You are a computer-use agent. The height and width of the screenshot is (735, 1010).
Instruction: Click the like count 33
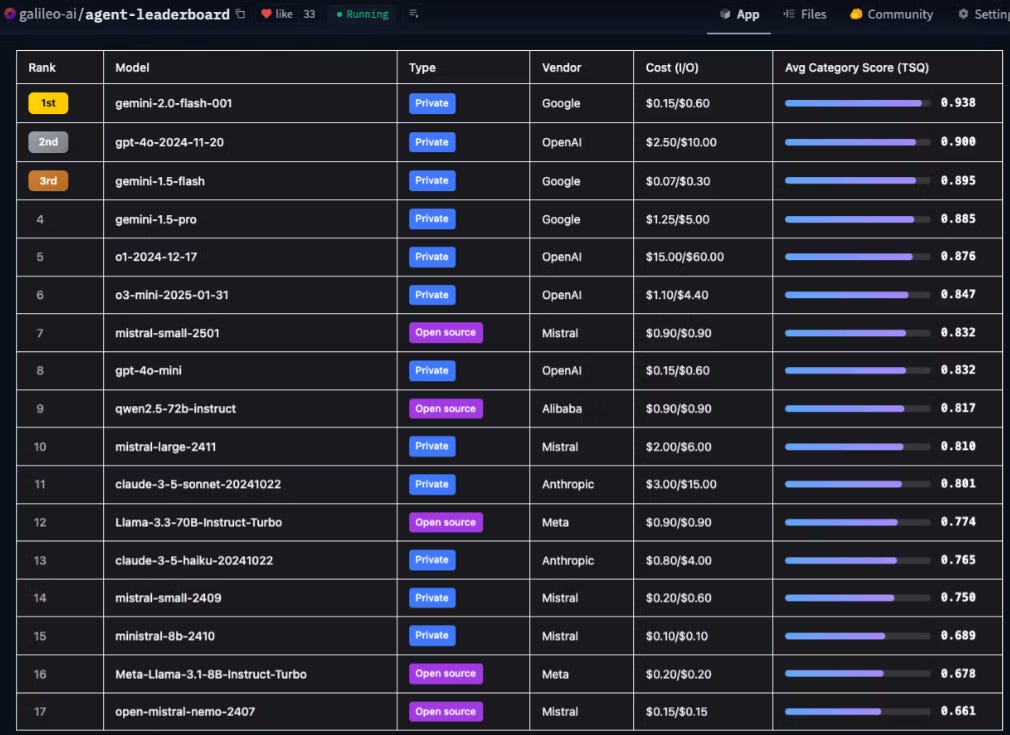tap(309, 14)
